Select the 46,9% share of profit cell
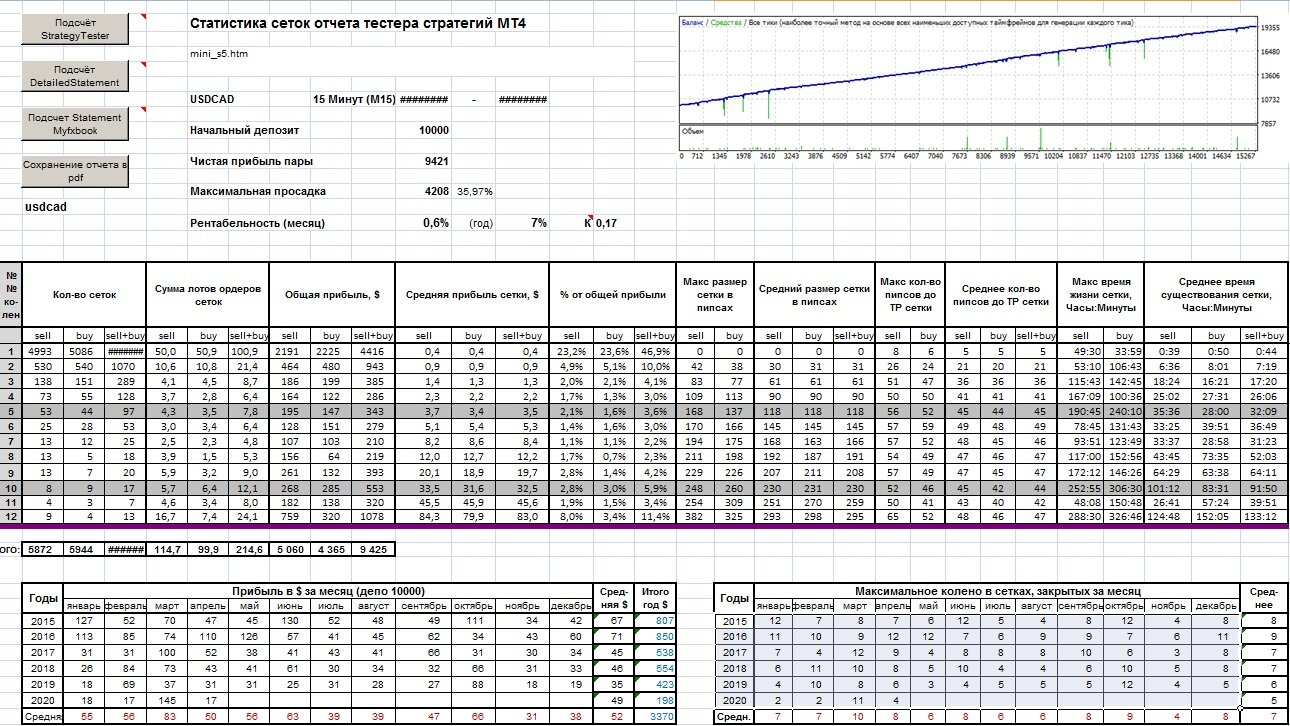1290x726 pixels. click(656, 352)
